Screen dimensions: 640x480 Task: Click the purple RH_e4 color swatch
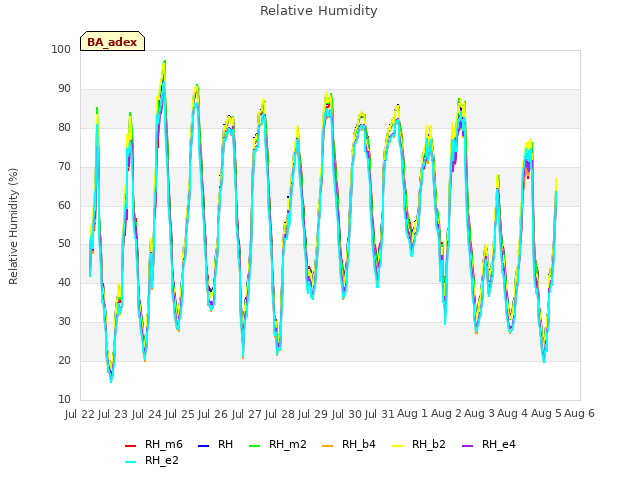pos(467,446)
